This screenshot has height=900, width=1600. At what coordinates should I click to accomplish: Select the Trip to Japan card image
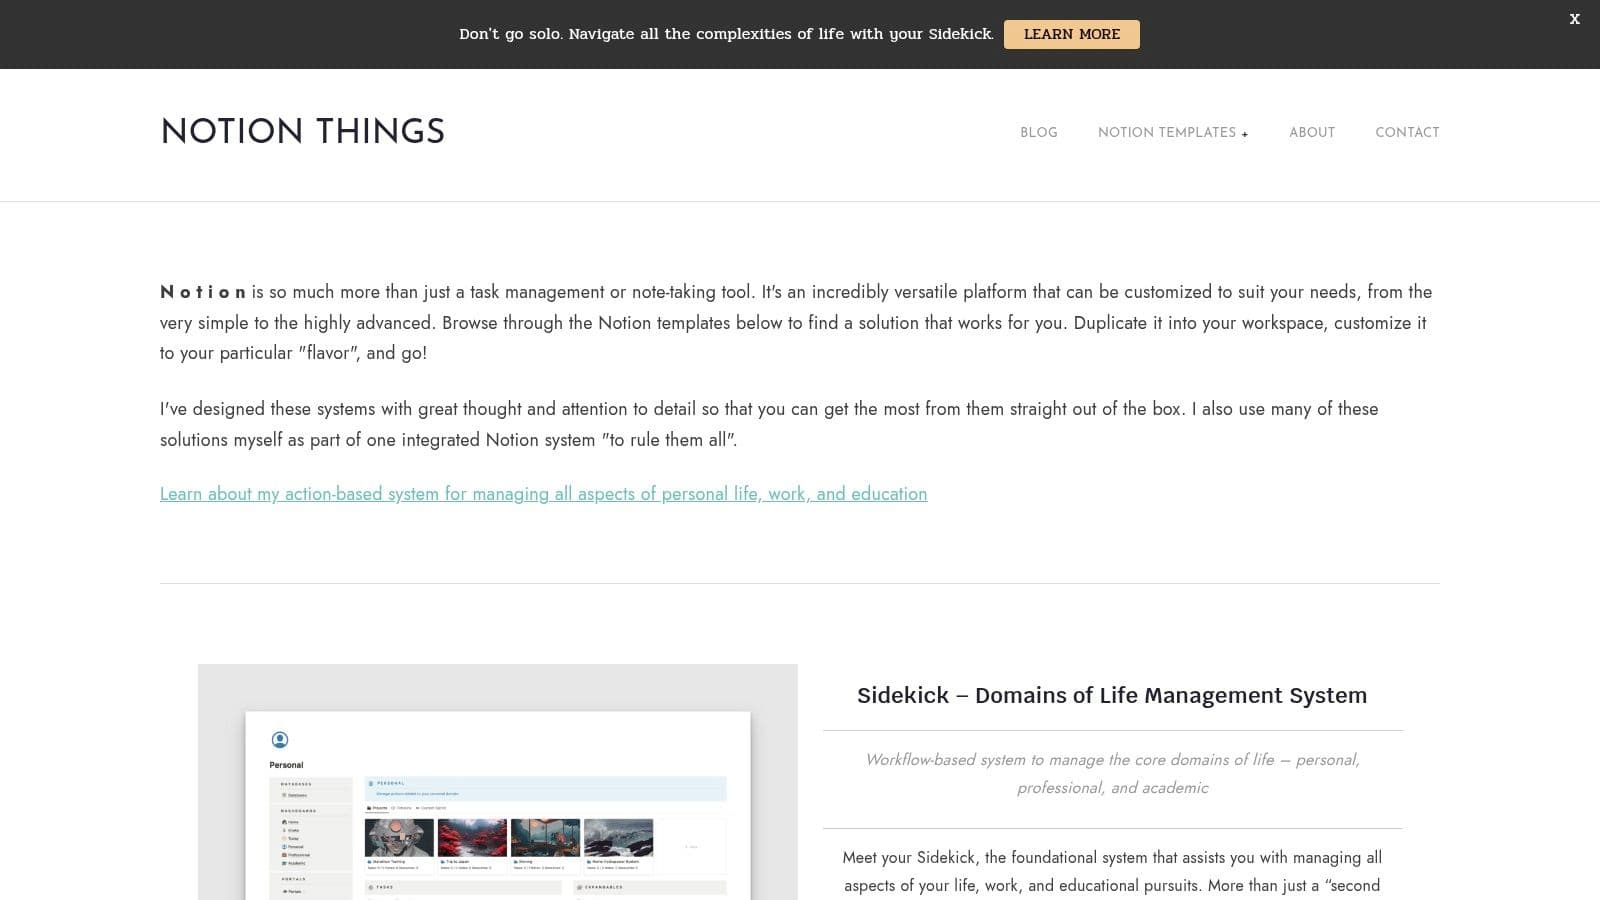[472, 837]
